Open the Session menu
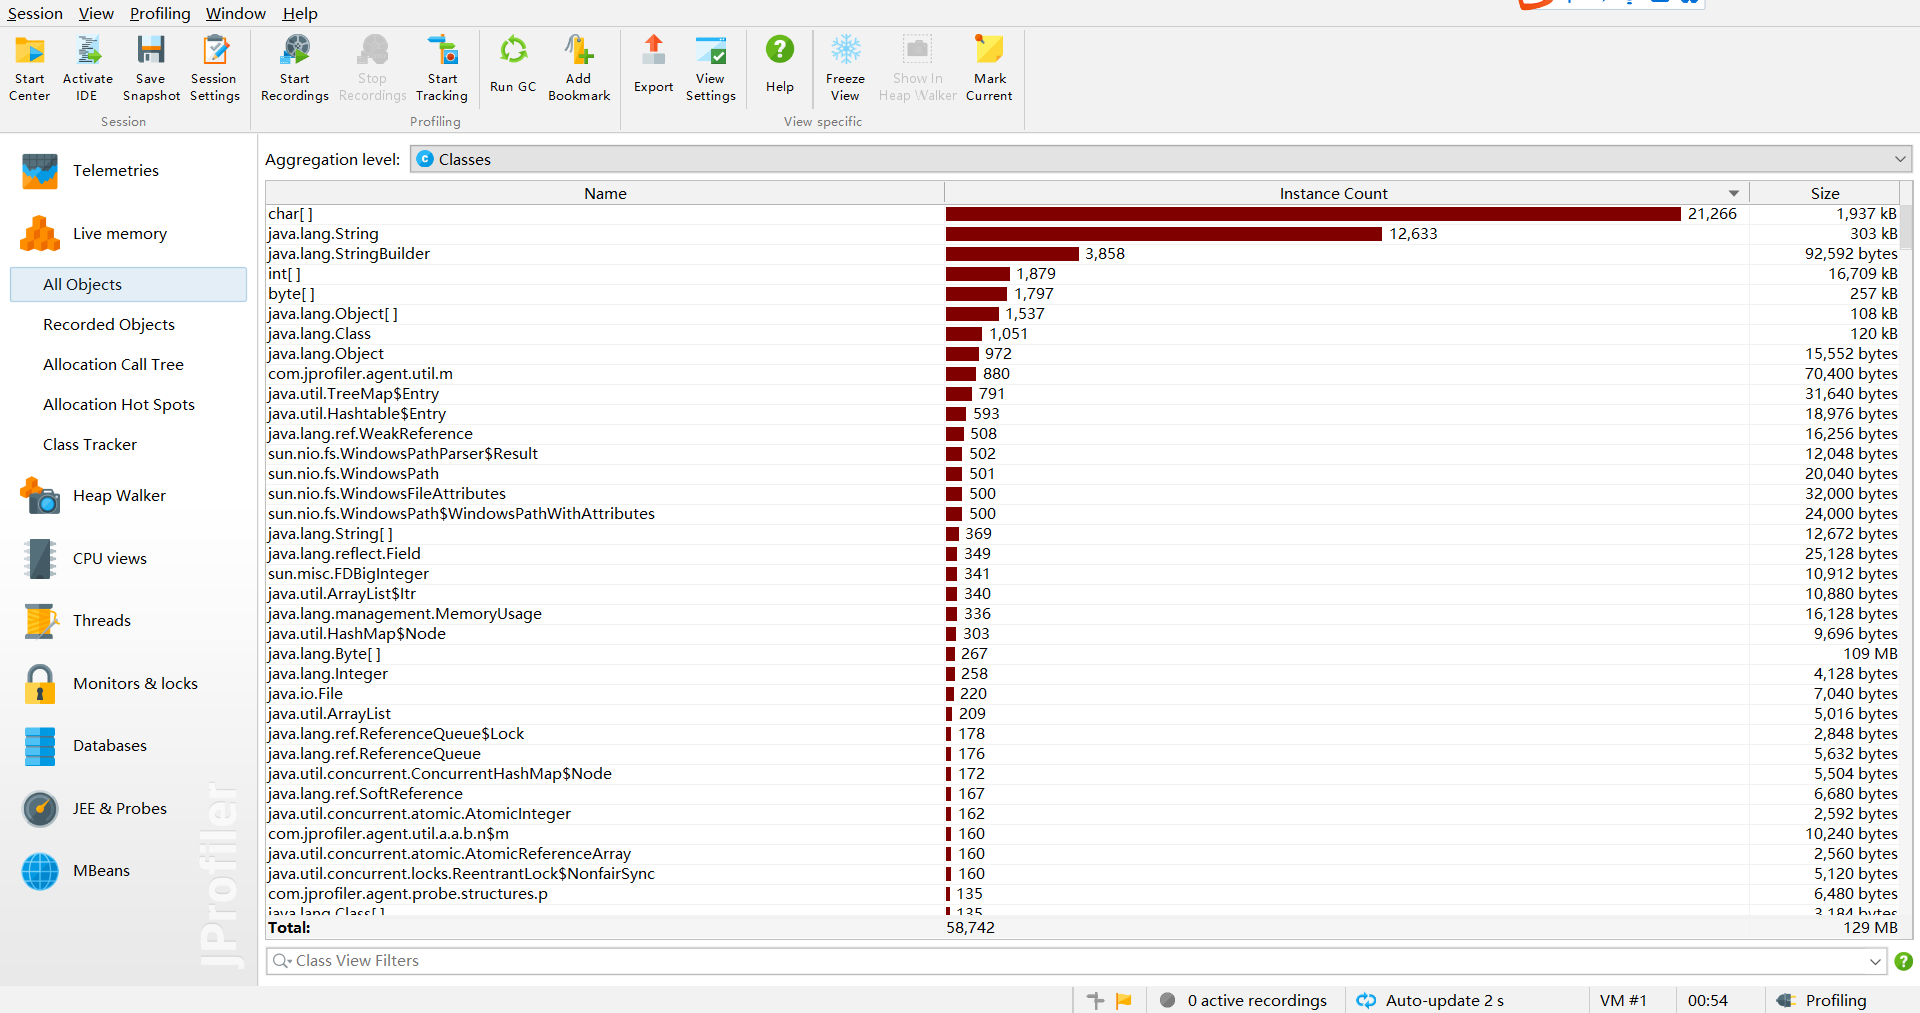The width and height of the screenshot is (1920, 1013). (35, 13)
